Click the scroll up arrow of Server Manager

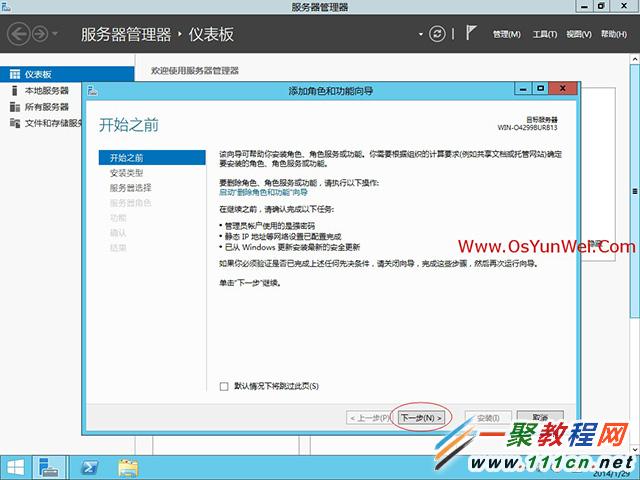click(635, 60)
